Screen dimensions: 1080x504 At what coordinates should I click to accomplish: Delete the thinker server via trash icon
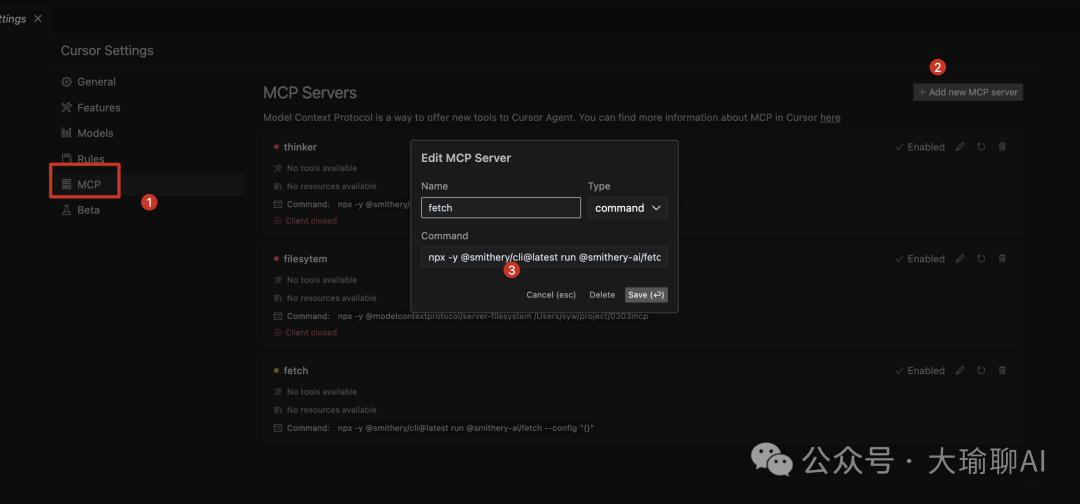click(x=1003, y=147)
